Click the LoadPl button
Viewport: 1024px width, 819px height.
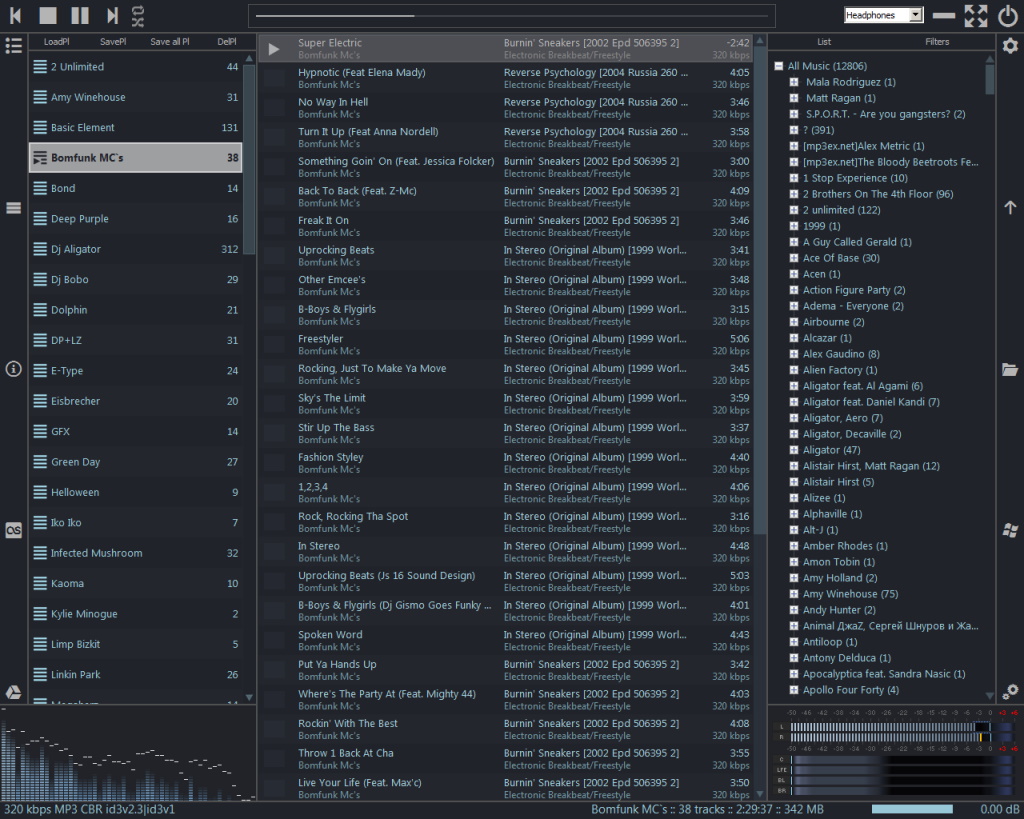[x=56, y=42]
